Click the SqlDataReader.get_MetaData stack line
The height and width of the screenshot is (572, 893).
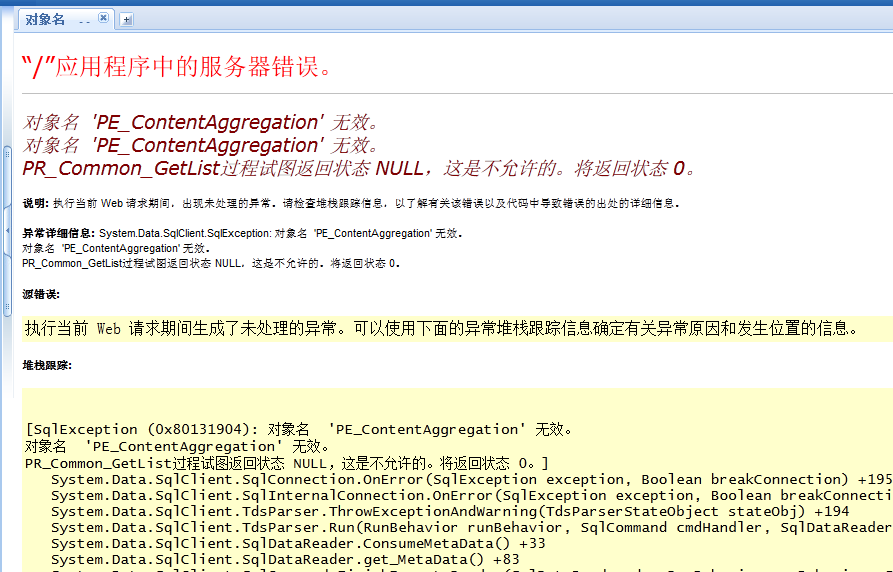click(x=285, y=559)
